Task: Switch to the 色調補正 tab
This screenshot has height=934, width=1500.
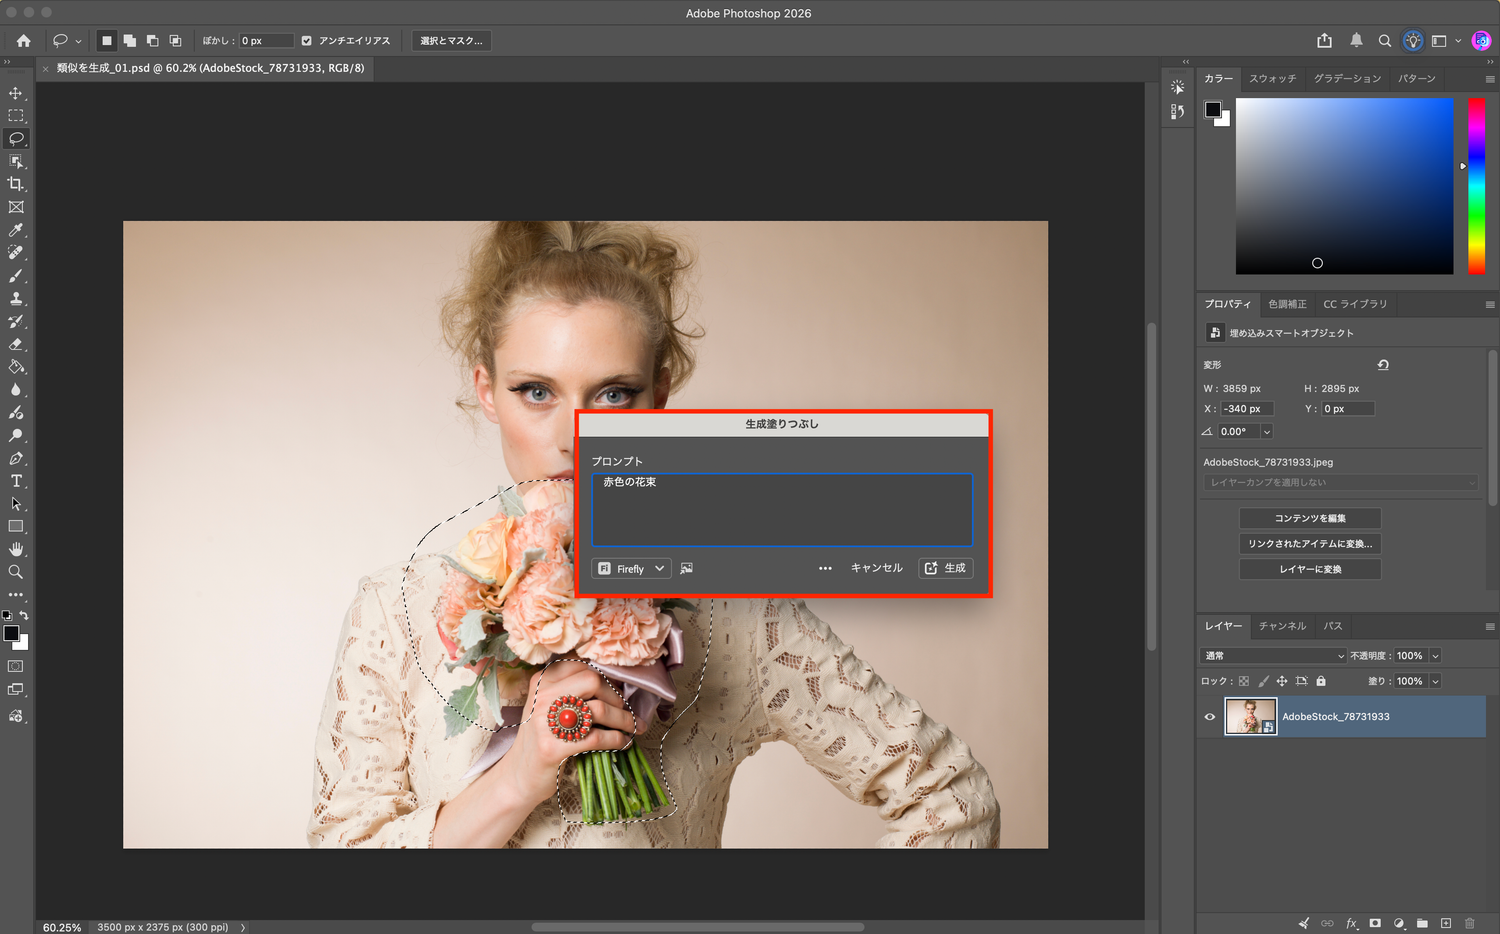Action: click(1287, 304)
